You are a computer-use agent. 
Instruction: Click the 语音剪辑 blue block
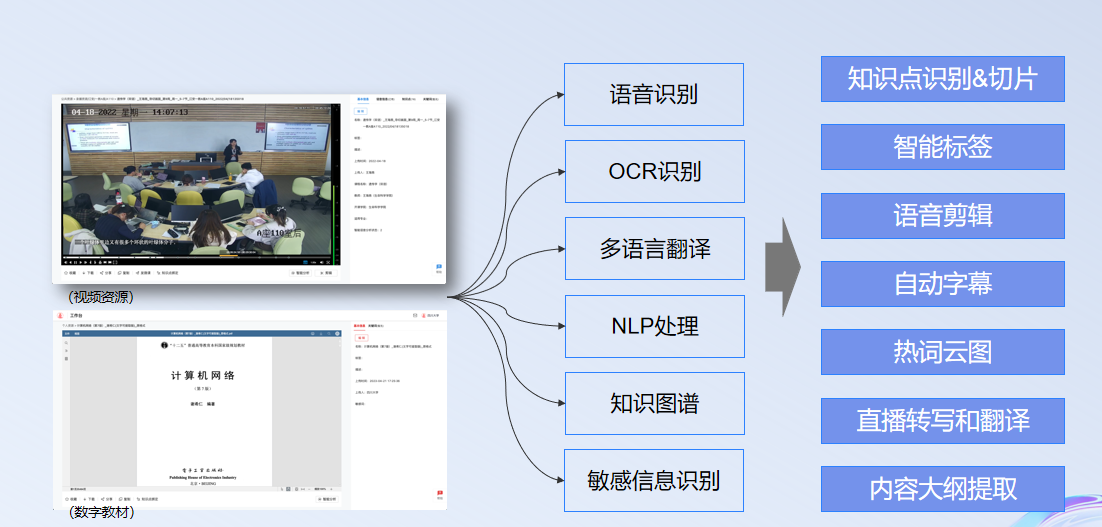point(942,216)
